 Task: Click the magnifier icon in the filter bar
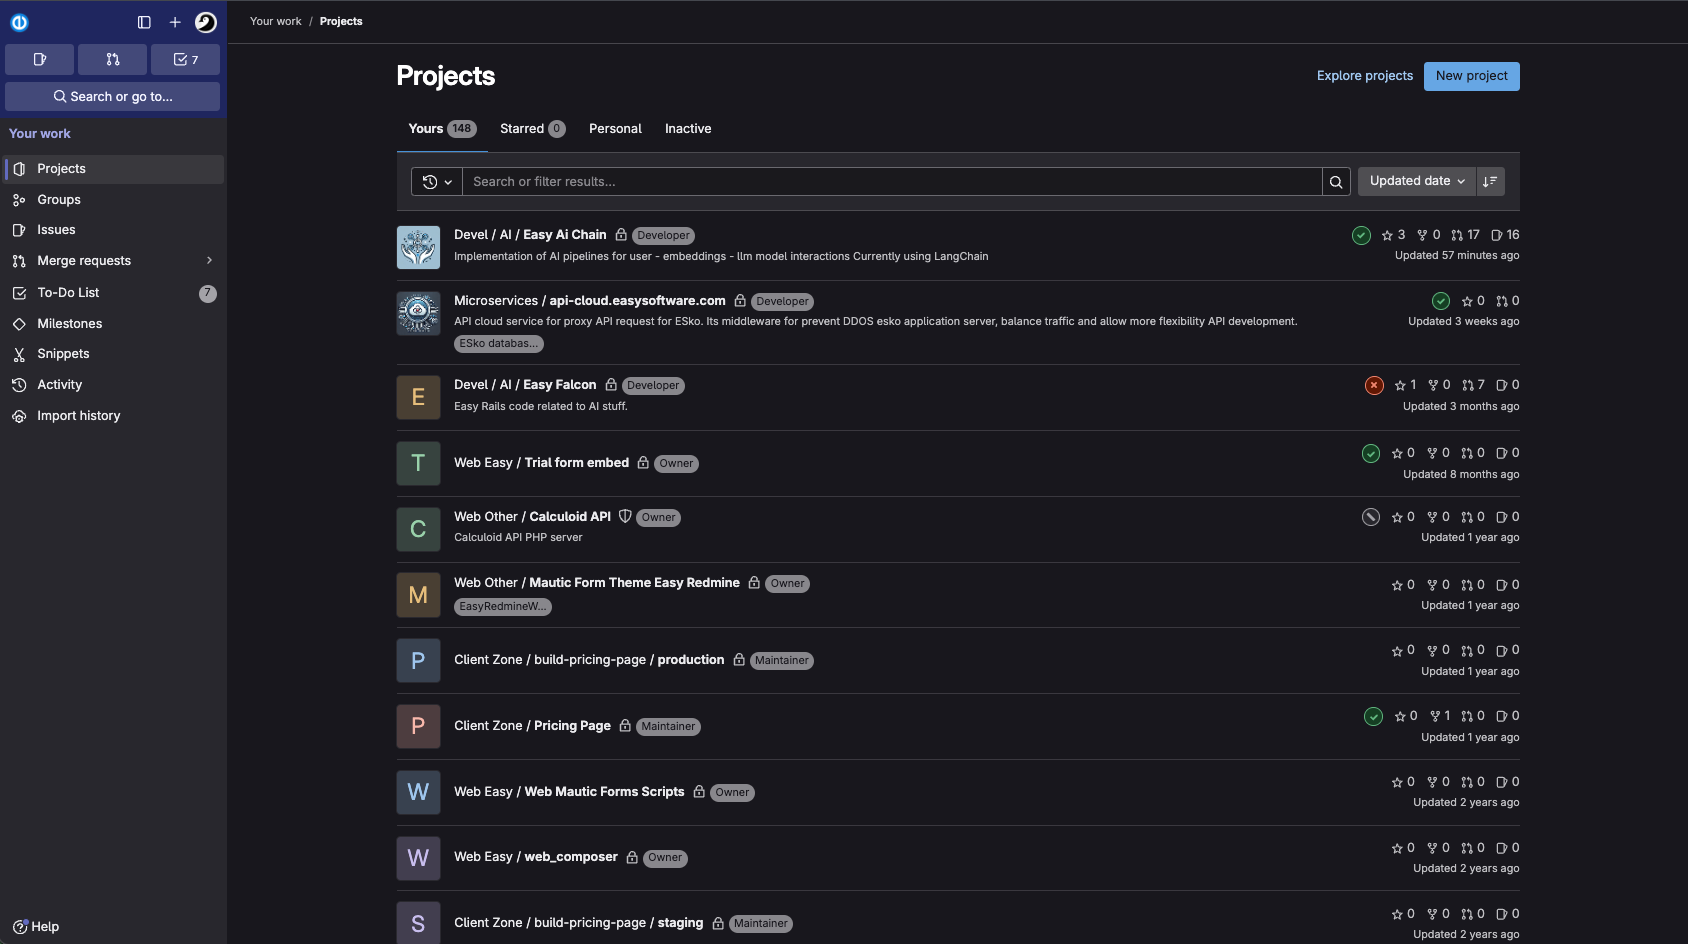point(1337,181)
